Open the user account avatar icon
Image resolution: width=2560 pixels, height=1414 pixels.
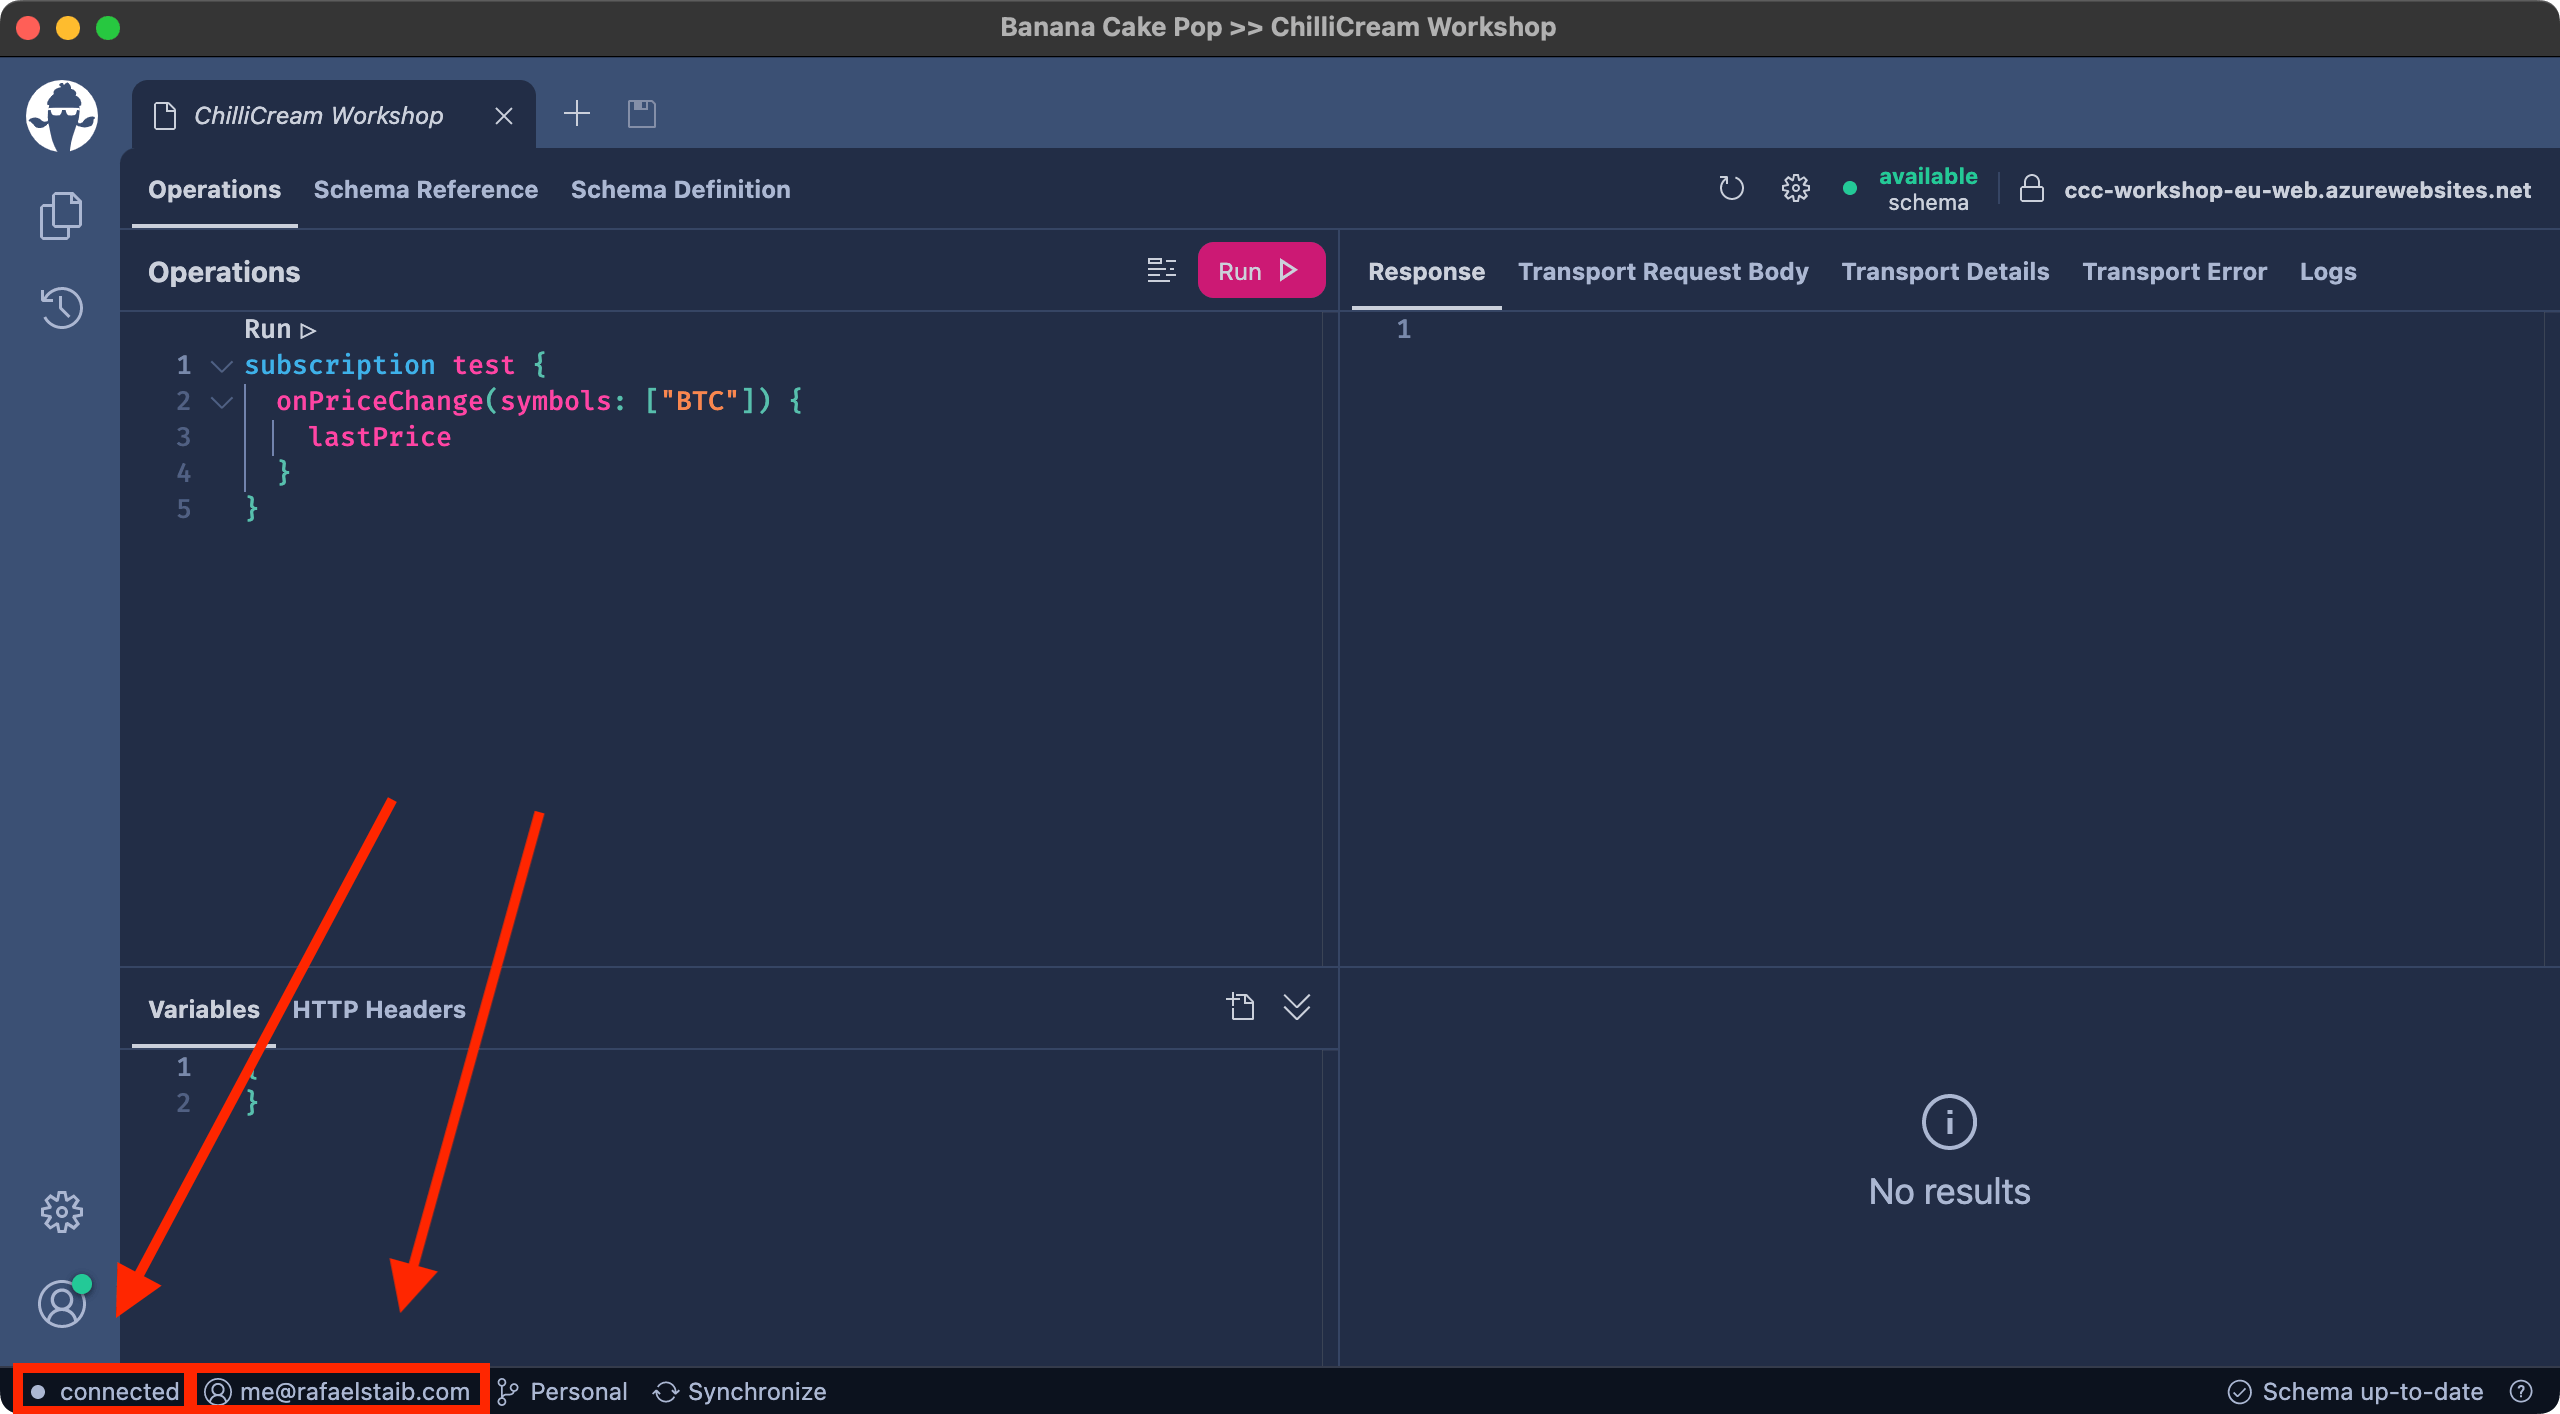[61, 1303]
